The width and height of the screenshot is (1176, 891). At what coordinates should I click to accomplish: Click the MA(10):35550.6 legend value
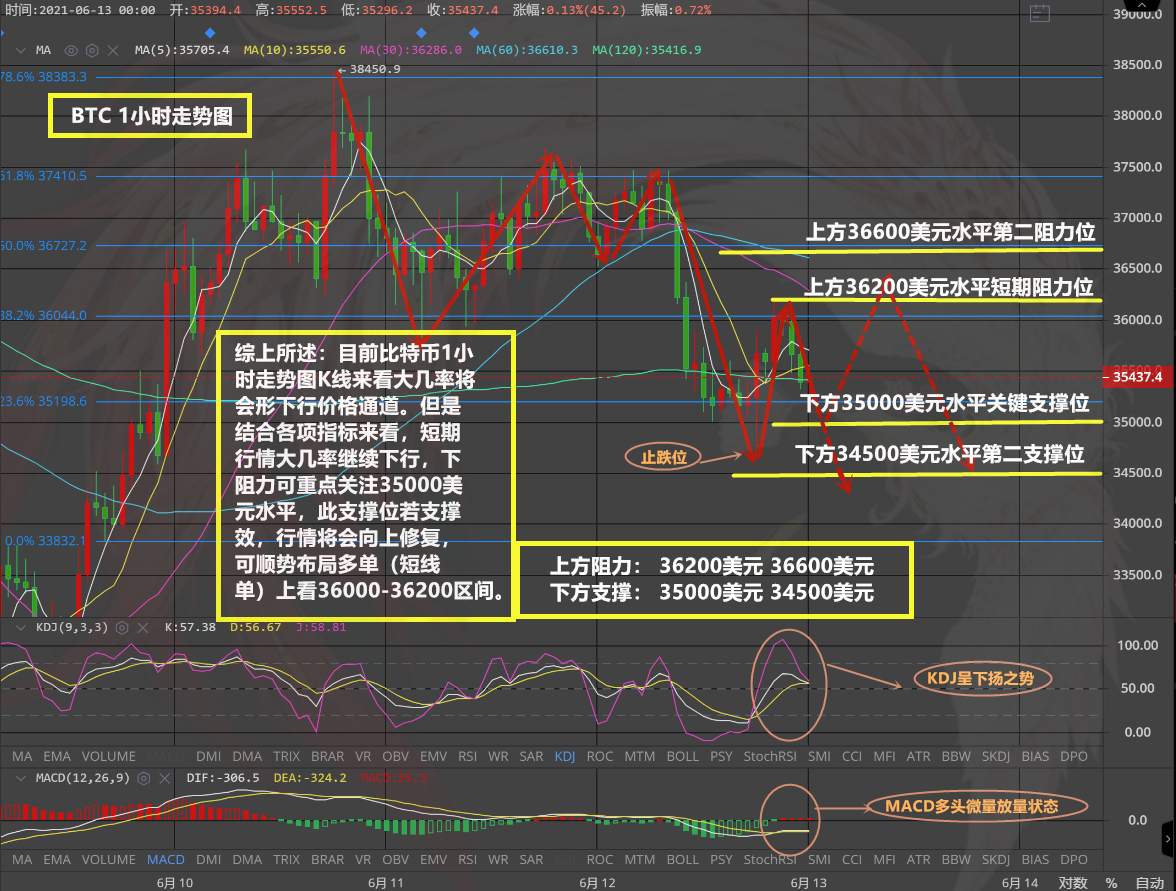pos(295,50)
